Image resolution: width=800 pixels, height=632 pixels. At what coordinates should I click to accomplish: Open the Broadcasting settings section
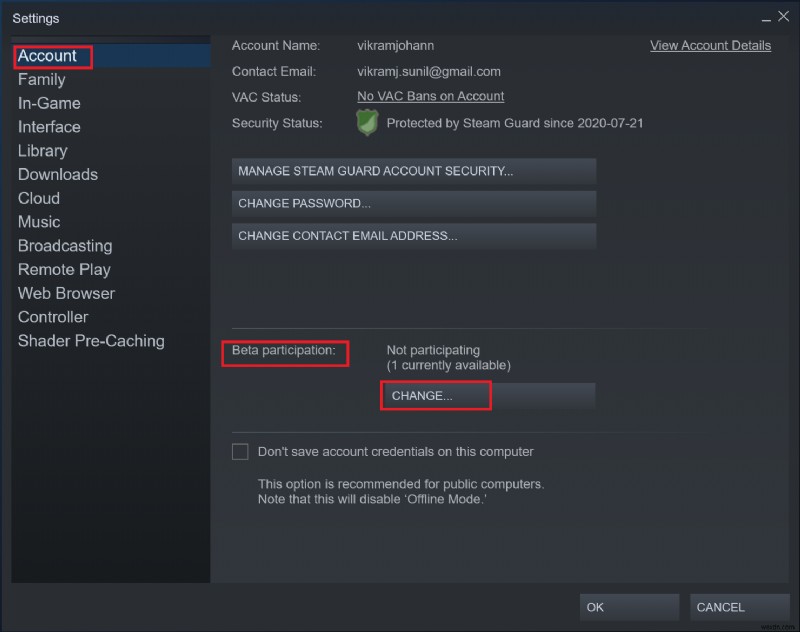click(64, 245)
